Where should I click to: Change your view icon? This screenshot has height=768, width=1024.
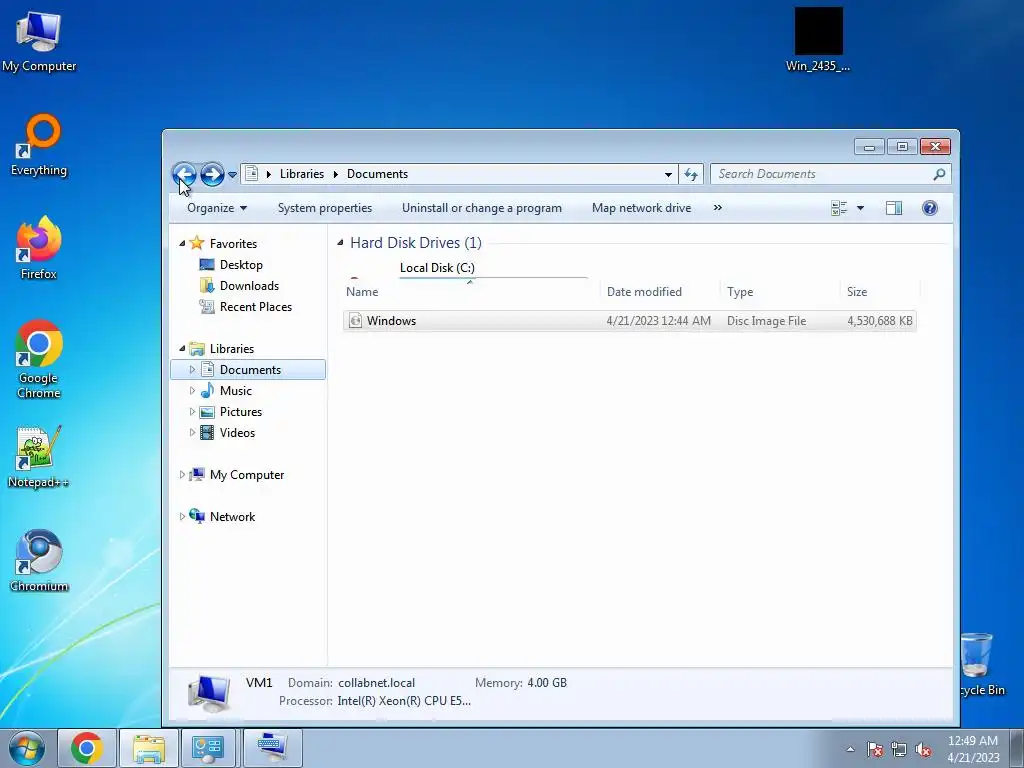pyautogui.click(x=839, y=208)
